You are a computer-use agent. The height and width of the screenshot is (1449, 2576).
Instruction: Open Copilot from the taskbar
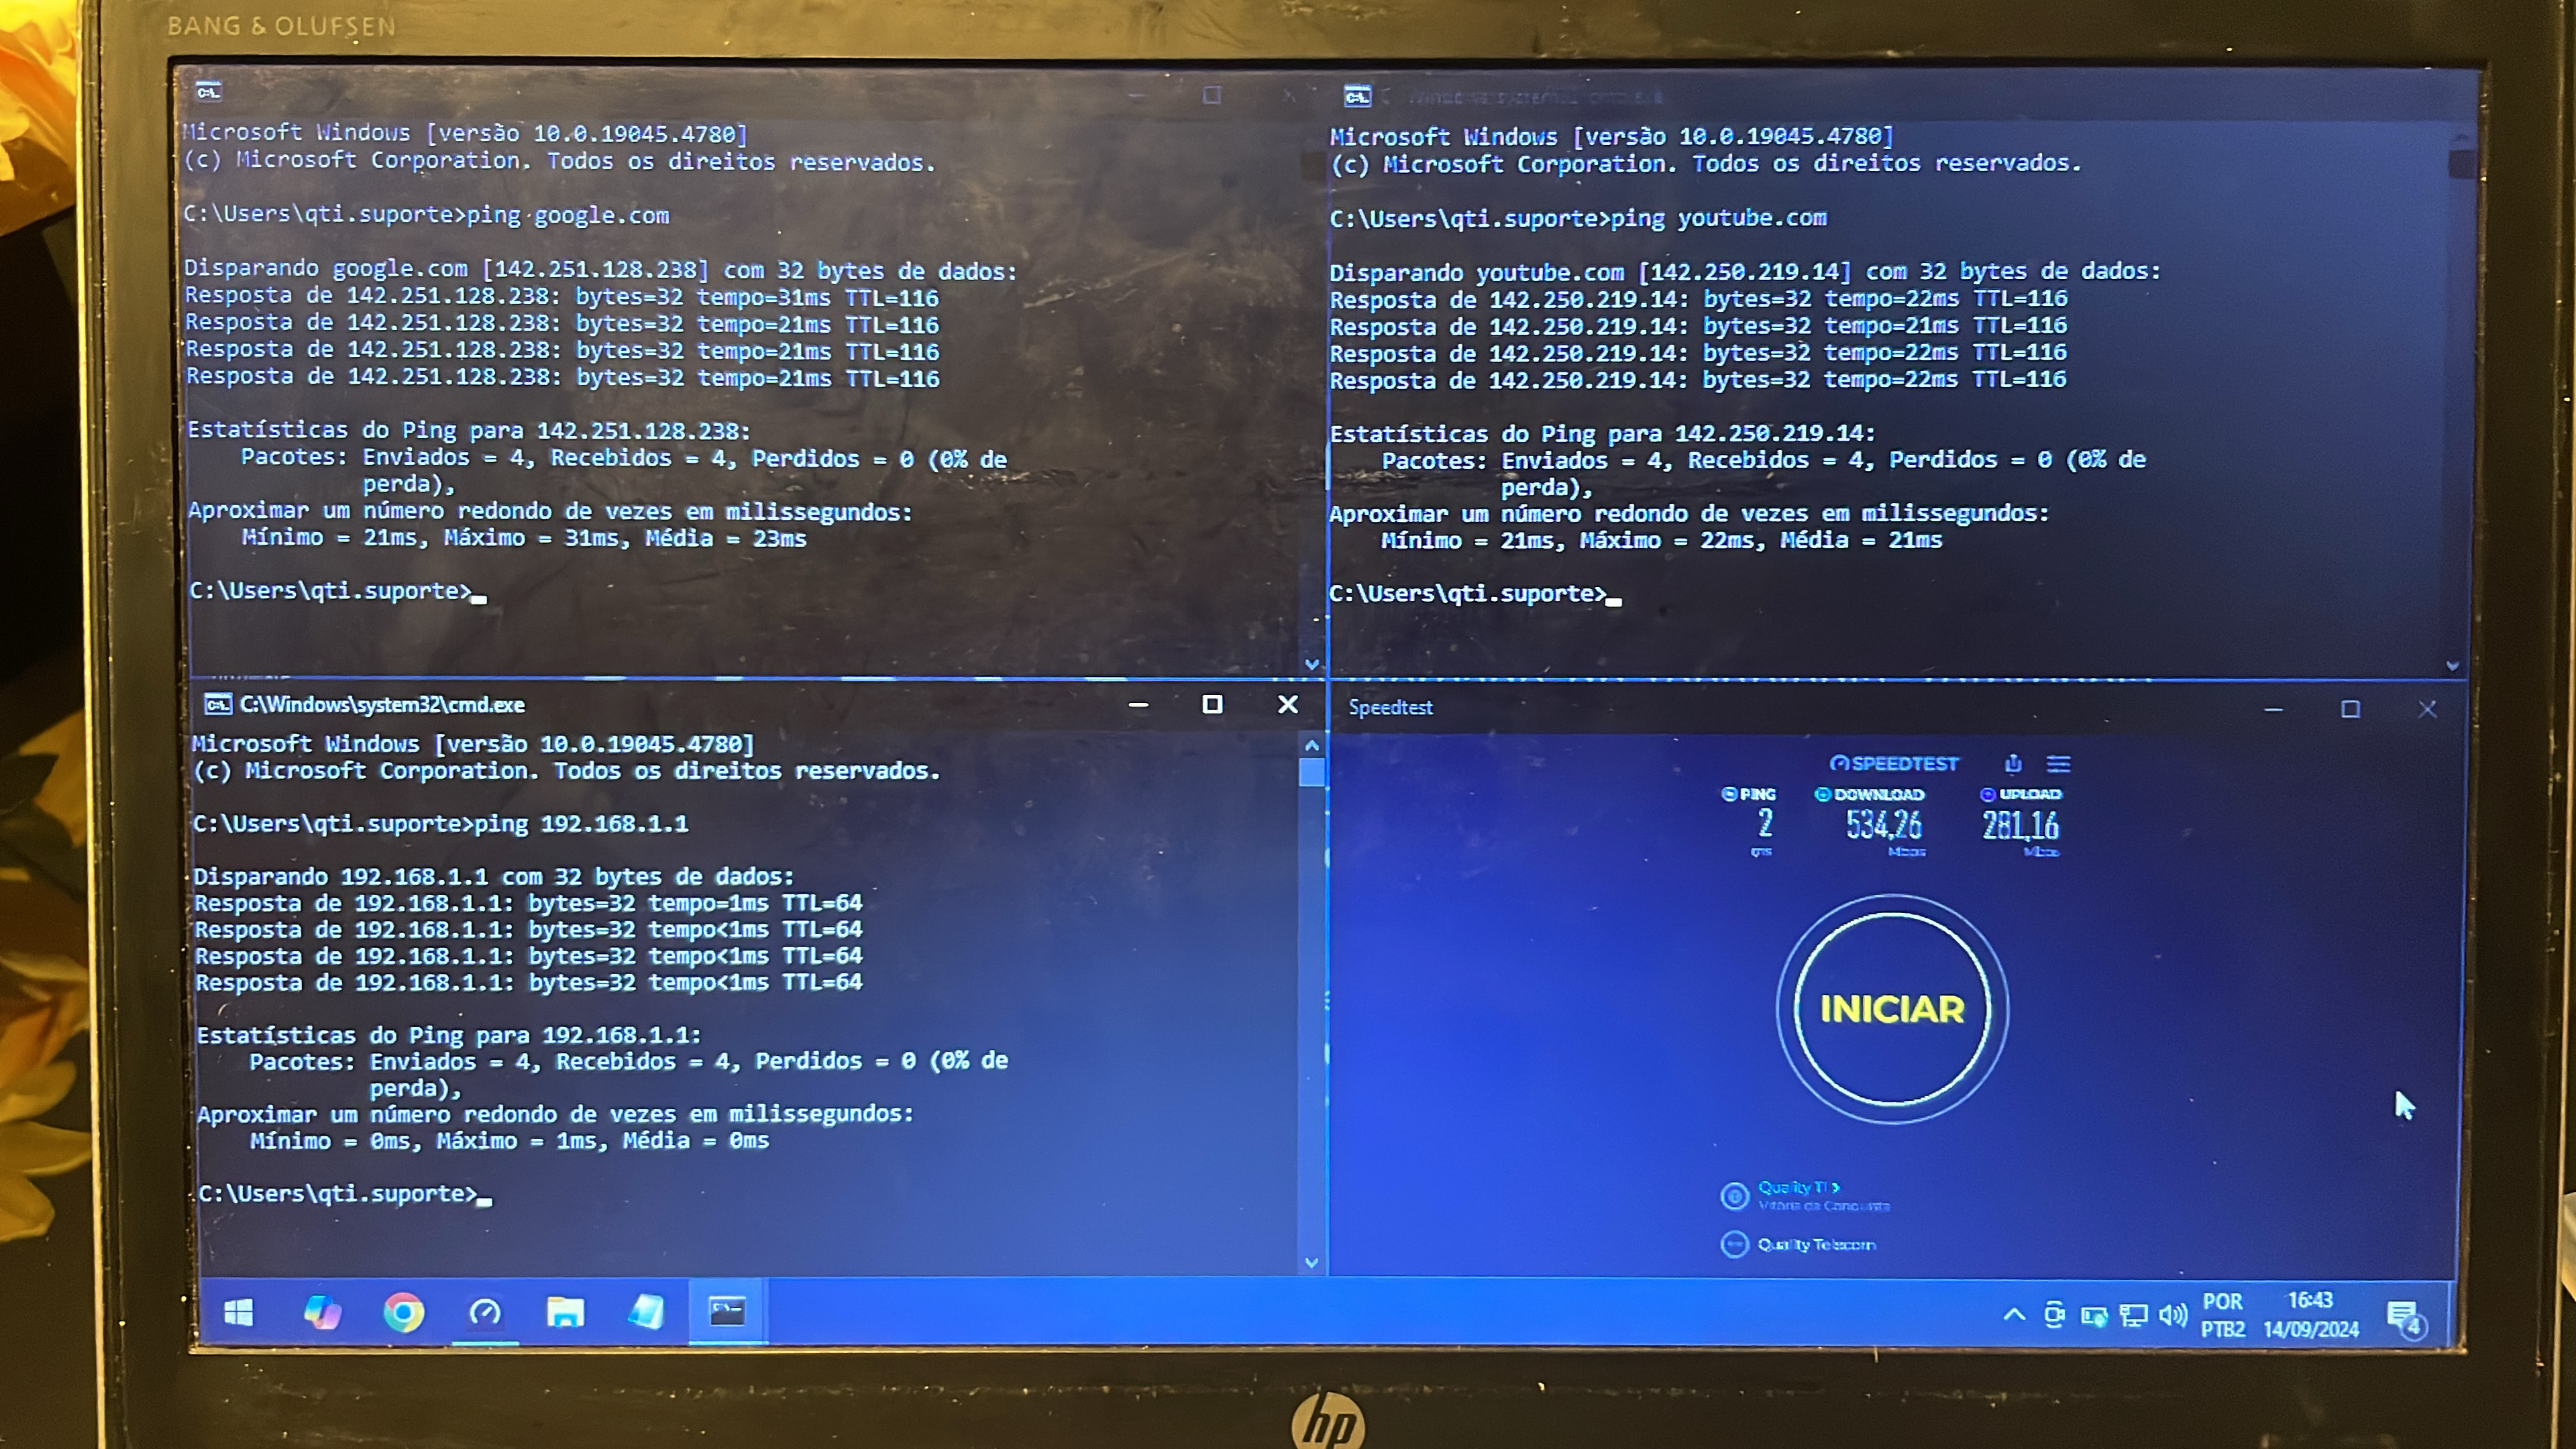[x=322, y=1312]
